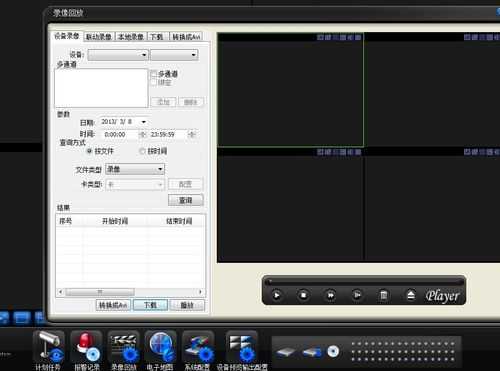Click the 查询 query button
500x371 pixels.
[186, 200]
